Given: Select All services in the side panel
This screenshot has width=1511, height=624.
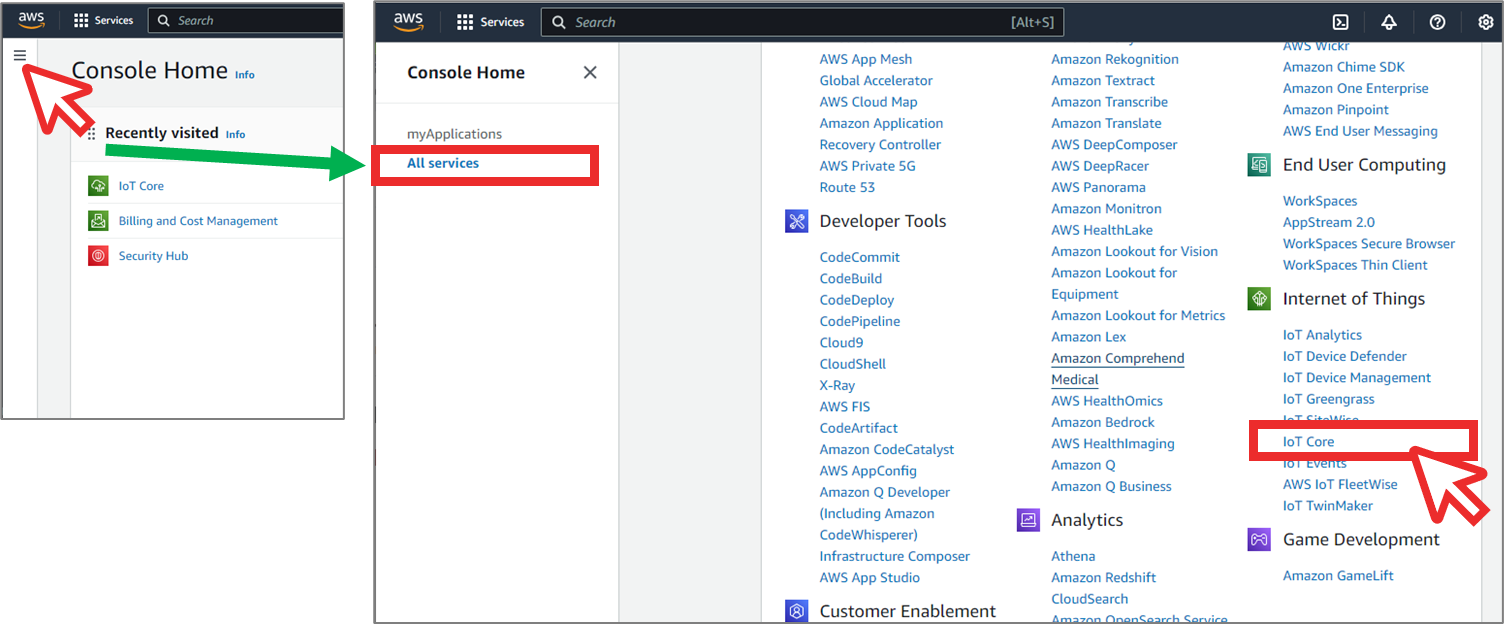Looking at the screenshot, I should point(443,163).
